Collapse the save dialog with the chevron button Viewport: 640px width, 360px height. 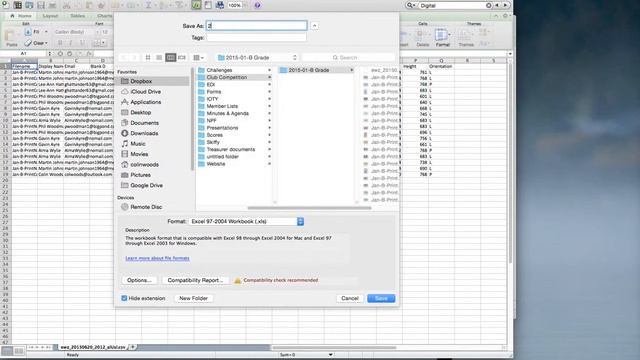click(314, 26)
